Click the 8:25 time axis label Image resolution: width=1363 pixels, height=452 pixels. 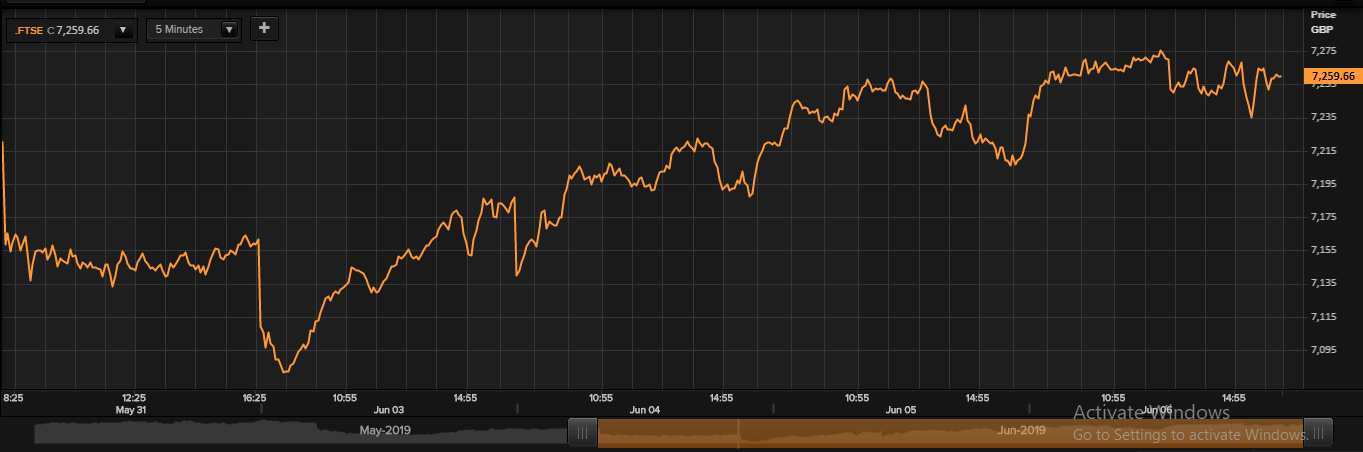[14, 398]
